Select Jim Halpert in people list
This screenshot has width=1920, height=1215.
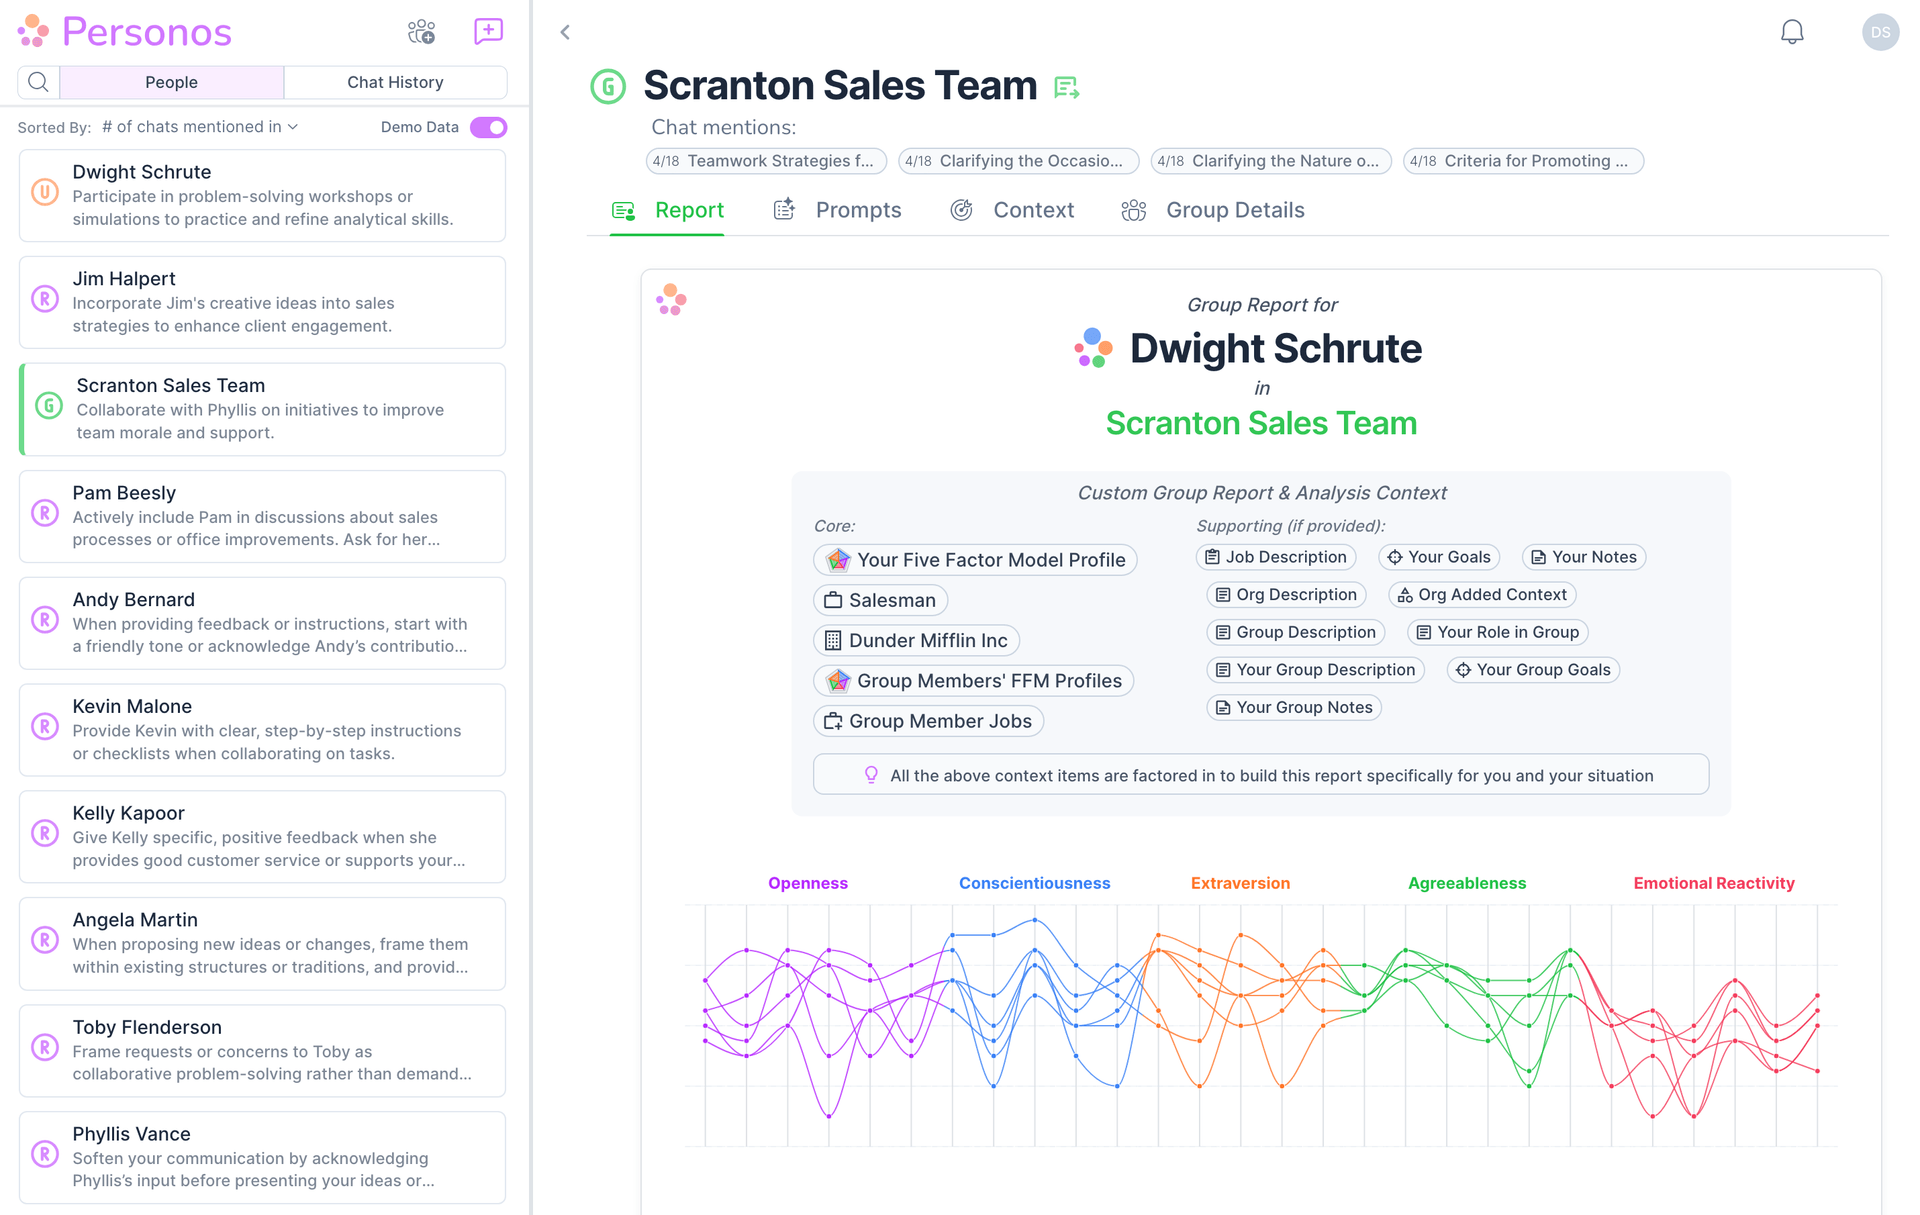pyautogui.click(x=262, y=302)
